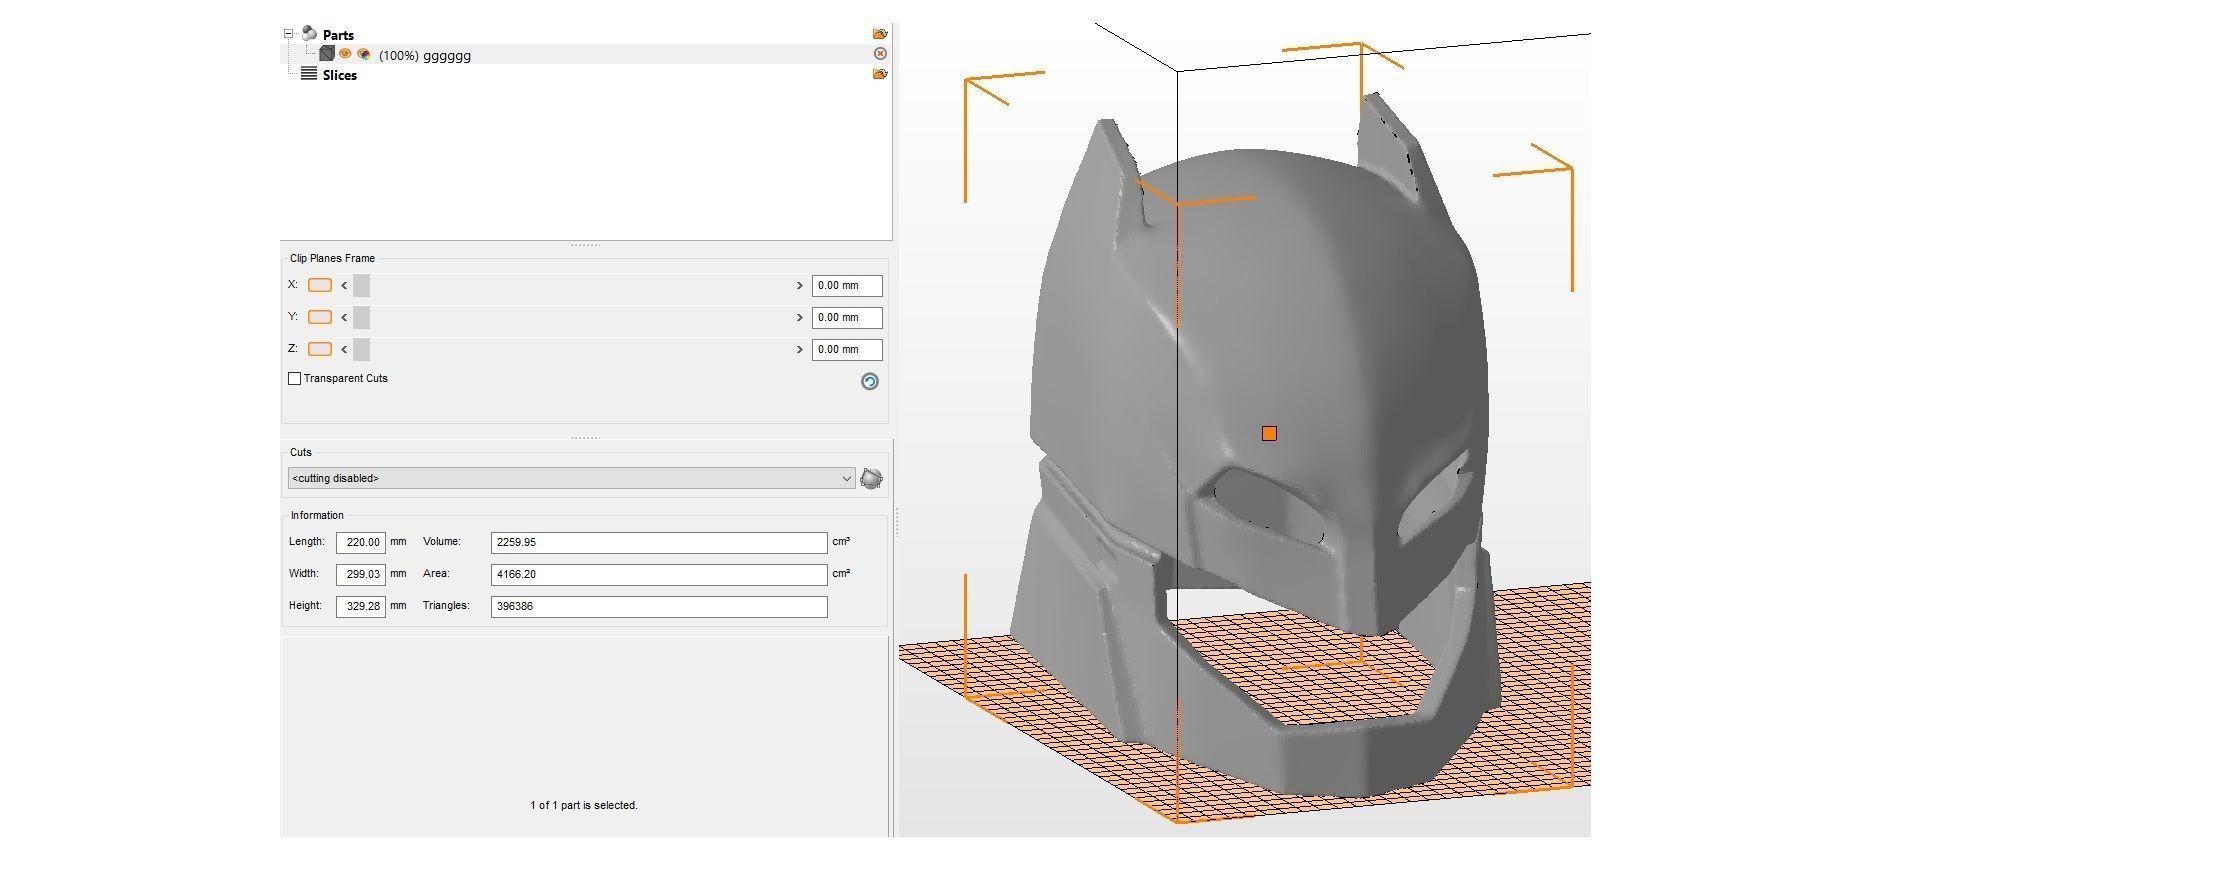Click the Y clip plane slider handle
This screenshot has height=890, width=2240.
click(361, 318)
